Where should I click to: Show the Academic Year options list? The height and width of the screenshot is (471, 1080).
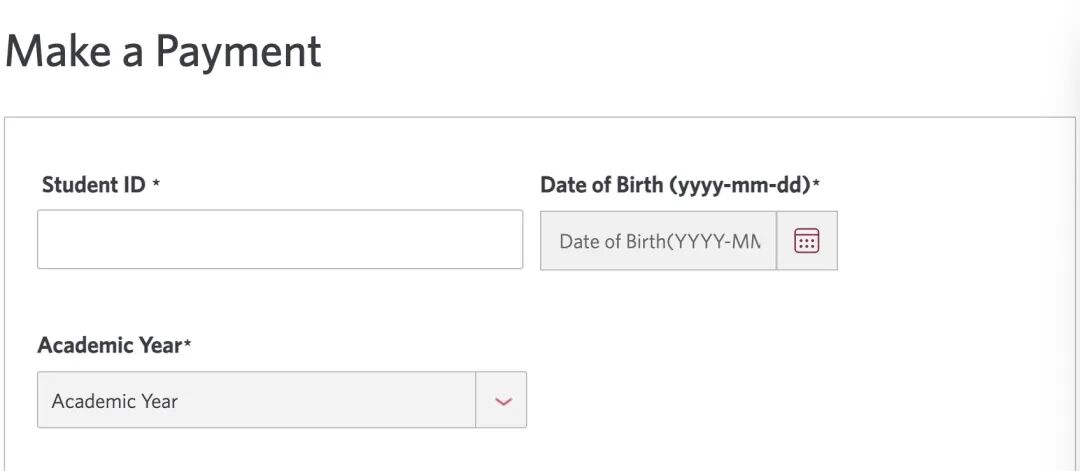click(x=281, y=401)
